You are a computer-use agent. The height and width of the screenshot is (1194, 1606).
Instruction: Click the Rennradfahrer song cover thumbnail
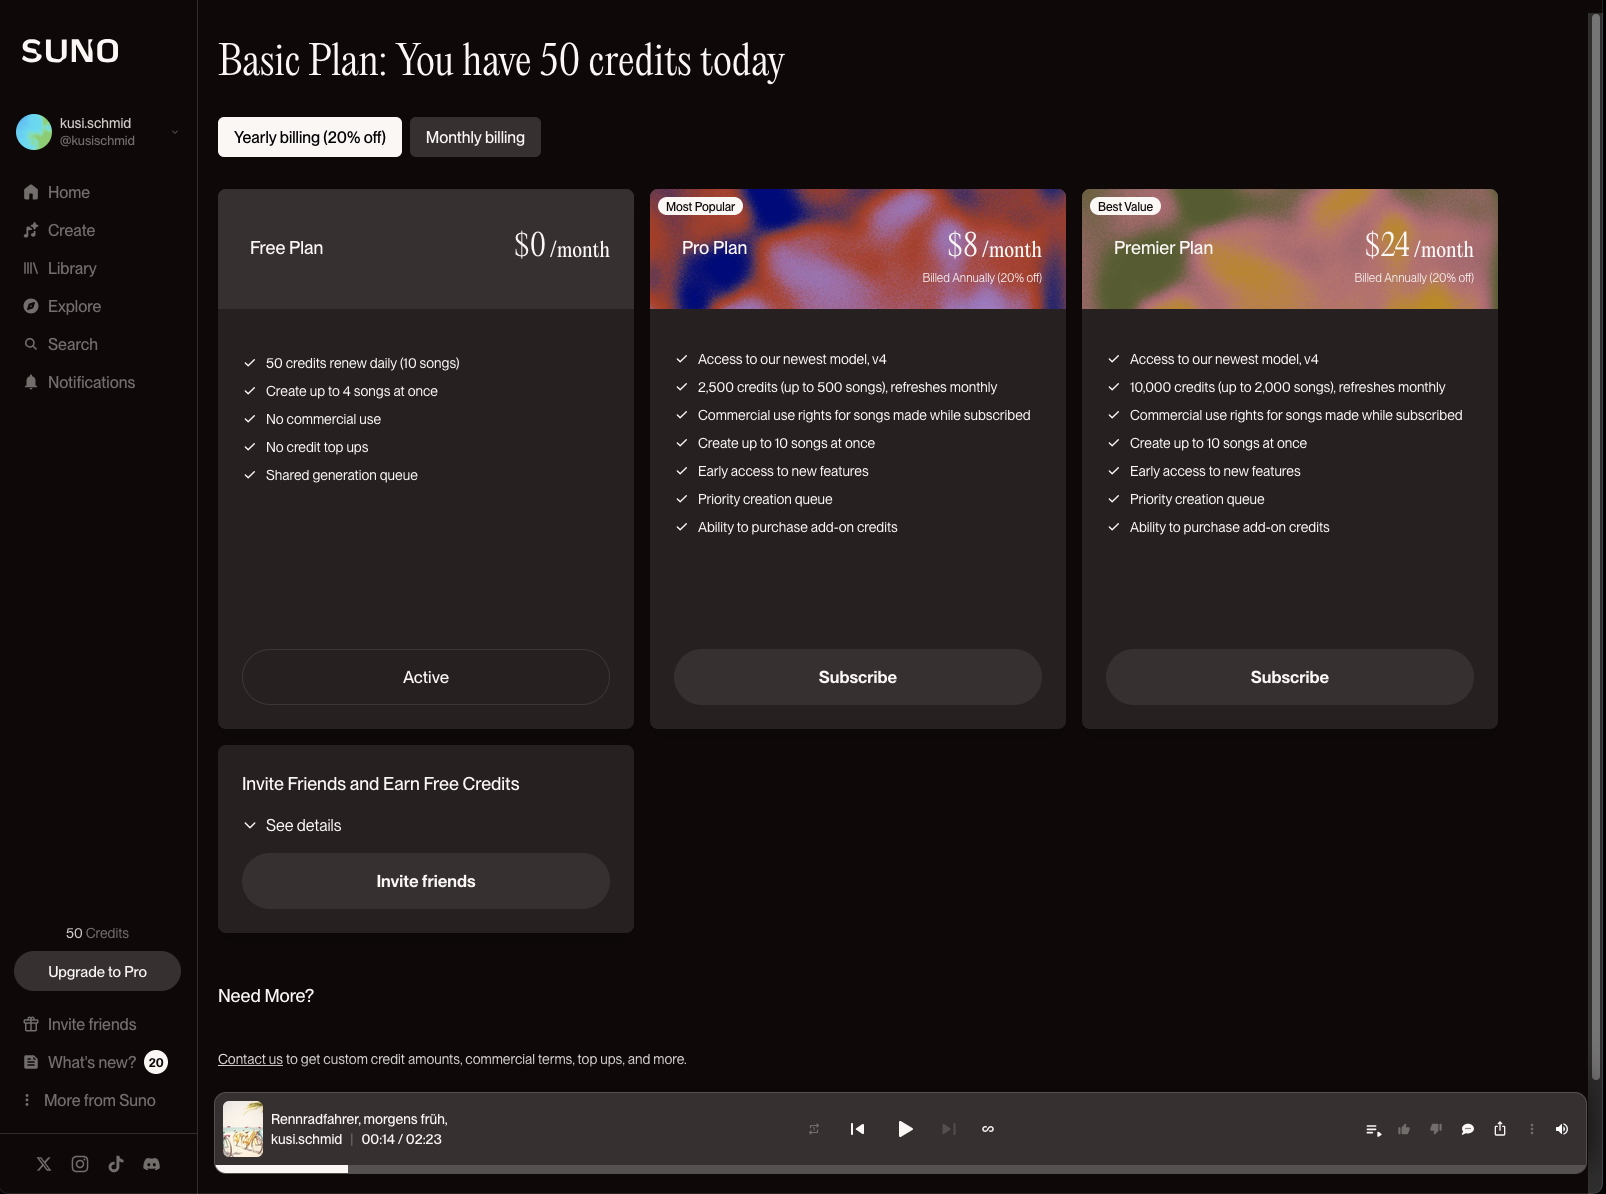click(243, 1129)
